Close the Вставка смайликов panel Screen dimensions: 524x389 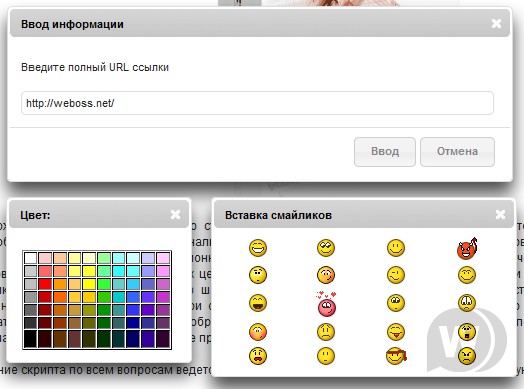[x=500, y=215]
